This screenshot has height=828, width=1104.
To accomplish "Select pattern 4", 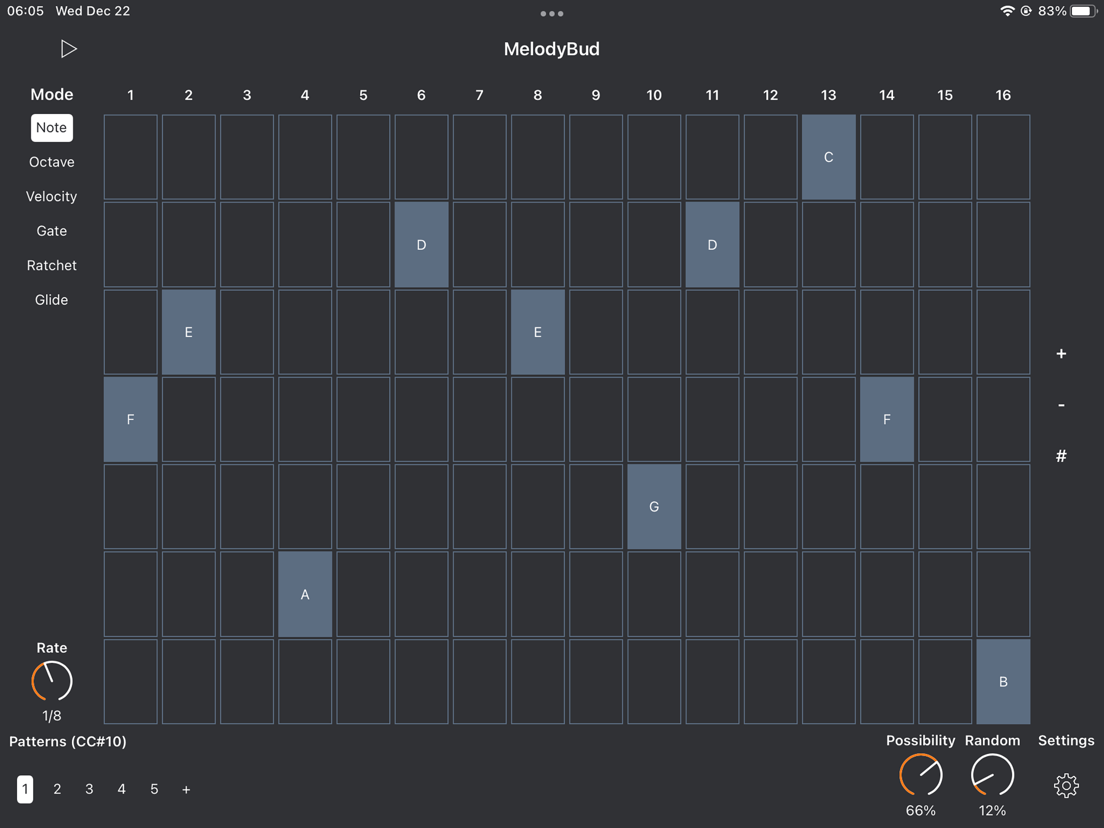I will tap(122, 789).
